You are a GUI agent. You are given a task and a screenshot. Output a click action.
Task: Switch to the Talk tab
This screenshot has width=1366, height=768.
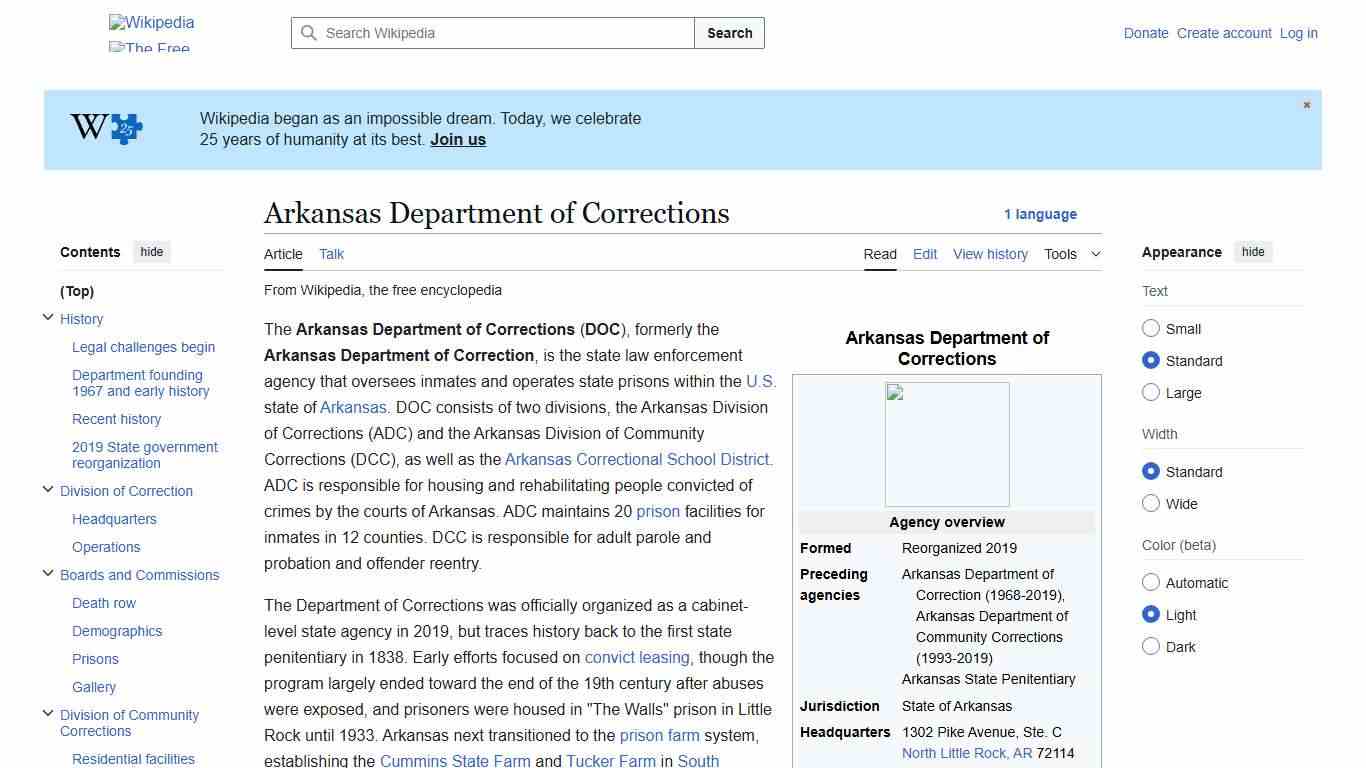(331, 254)
